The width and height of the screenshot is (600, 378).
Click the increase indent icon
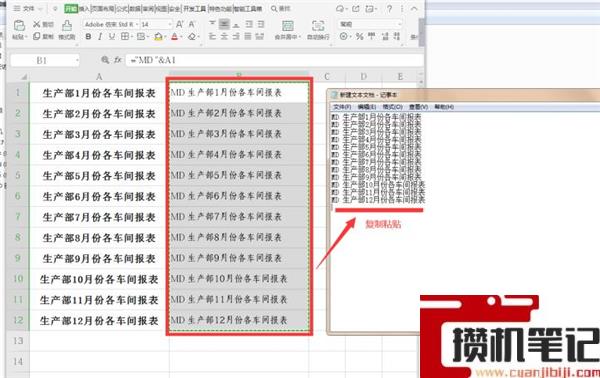(261, 24)
